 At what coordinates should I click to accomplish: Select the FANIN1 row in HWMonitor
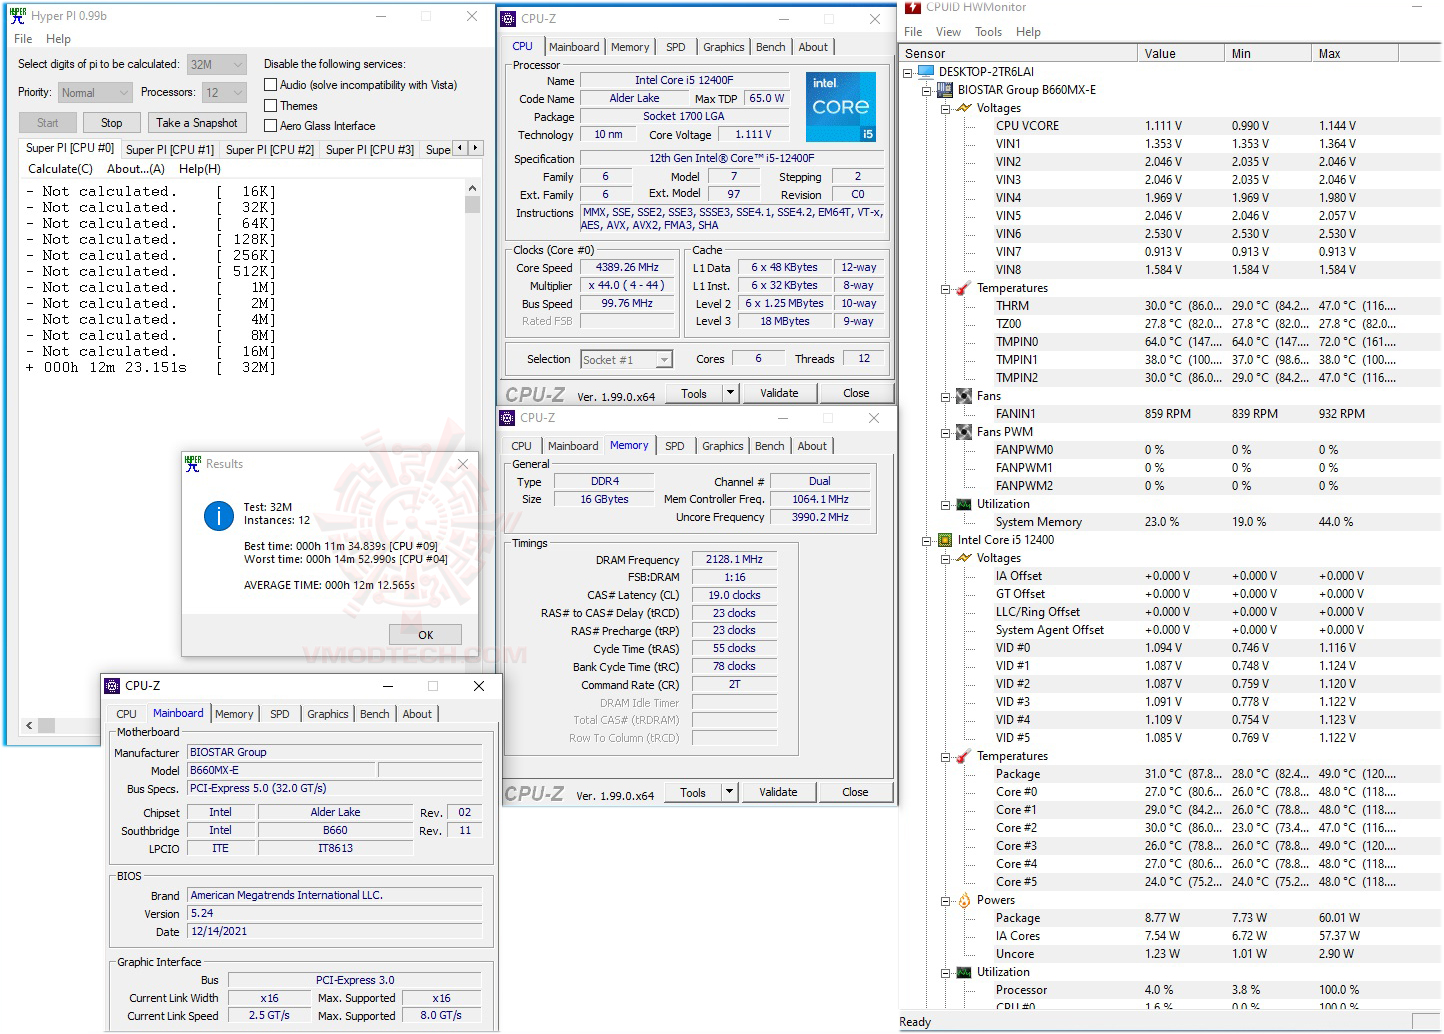pos(1170,414)
